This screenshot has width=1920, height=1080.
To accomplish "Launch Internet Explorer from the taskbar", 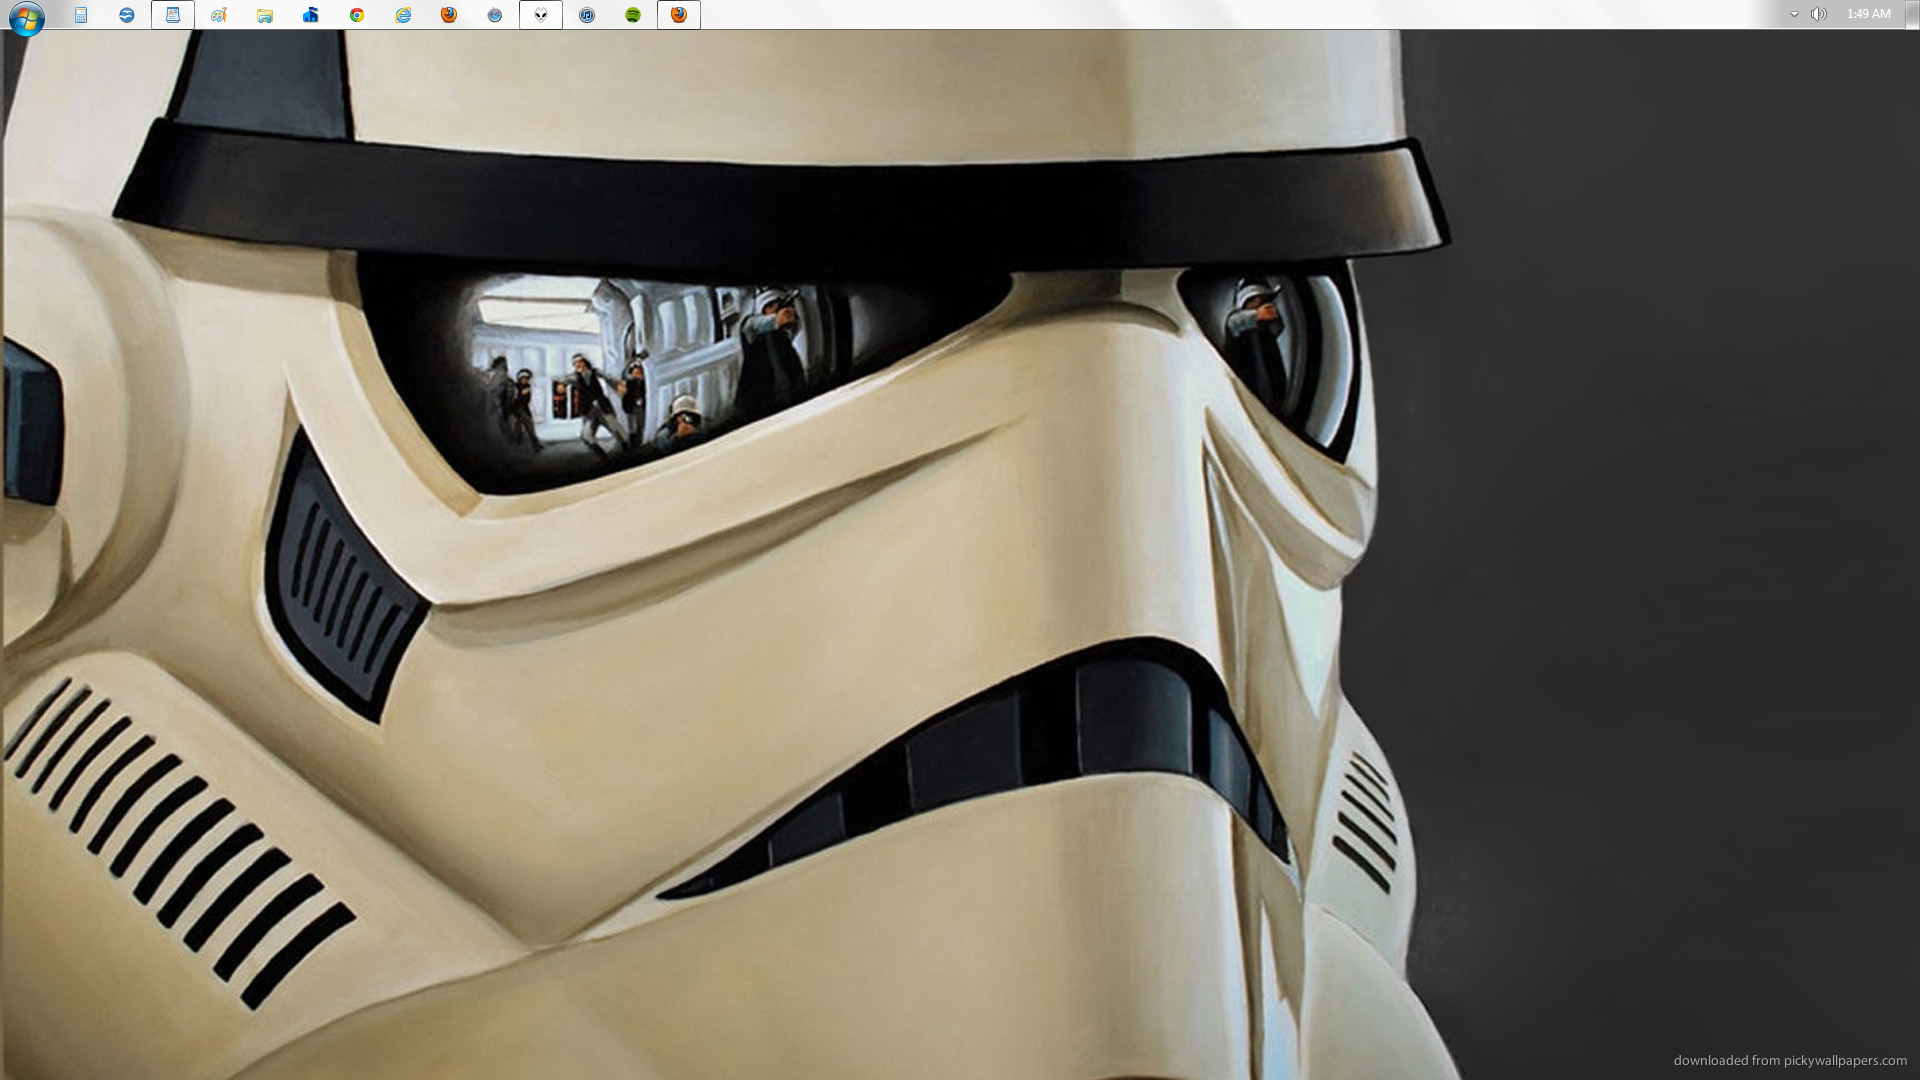I will 403,15.
